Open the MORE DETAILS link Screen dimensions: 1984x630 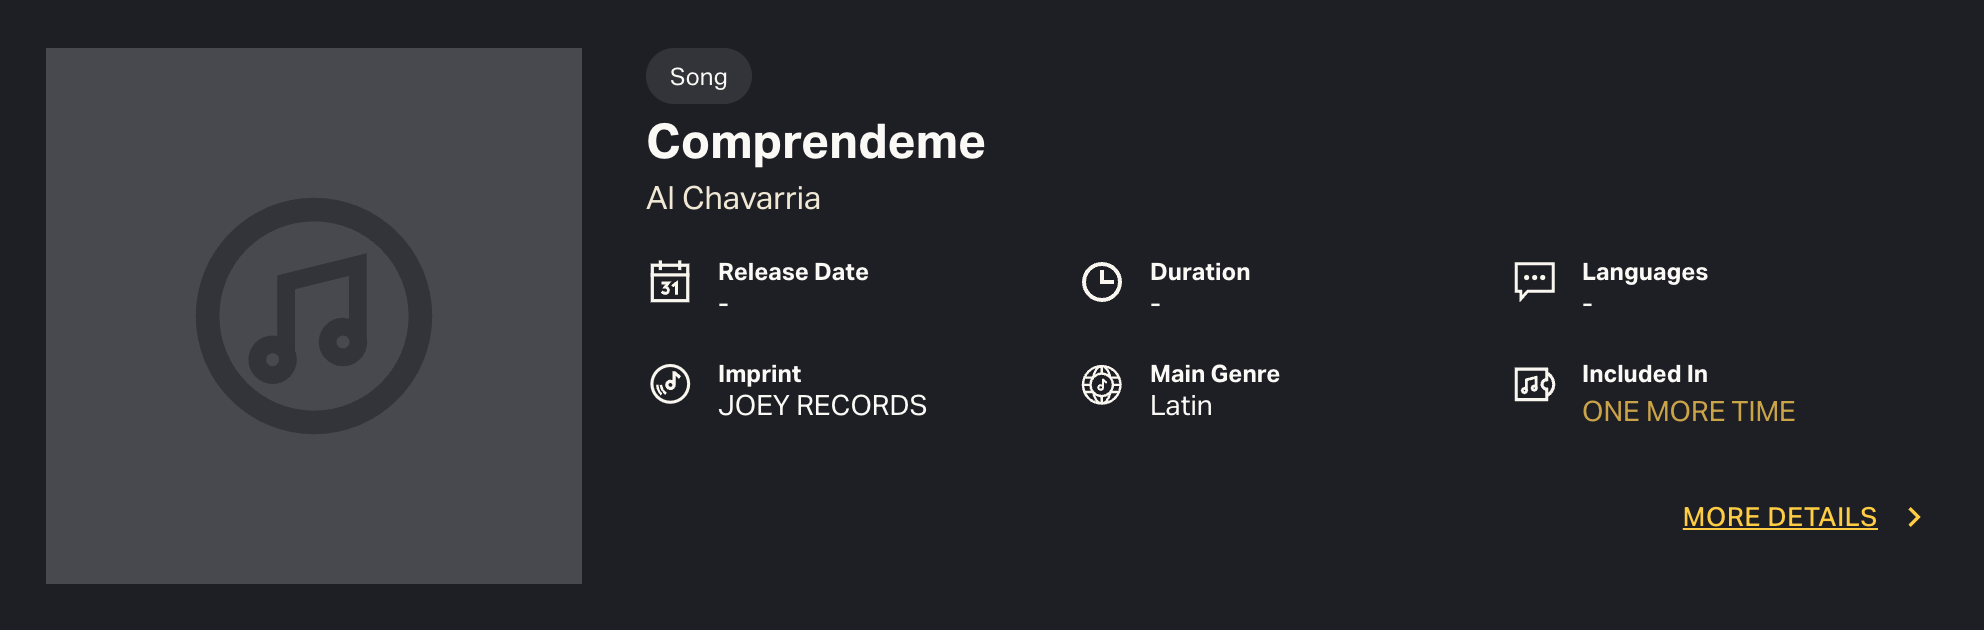pos(1779,517)
